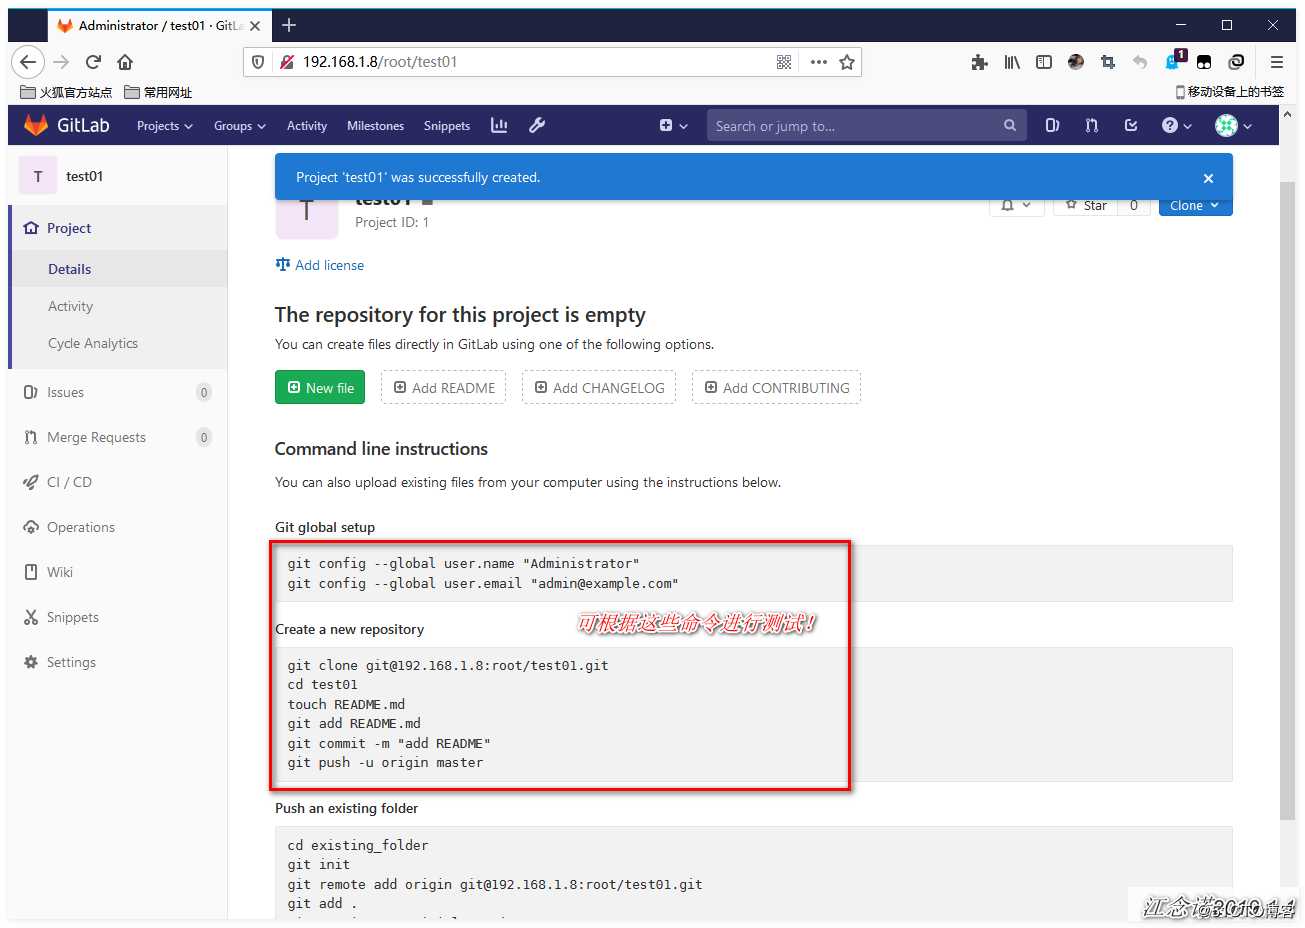Open Issues in the sidebar

[118, 392]
